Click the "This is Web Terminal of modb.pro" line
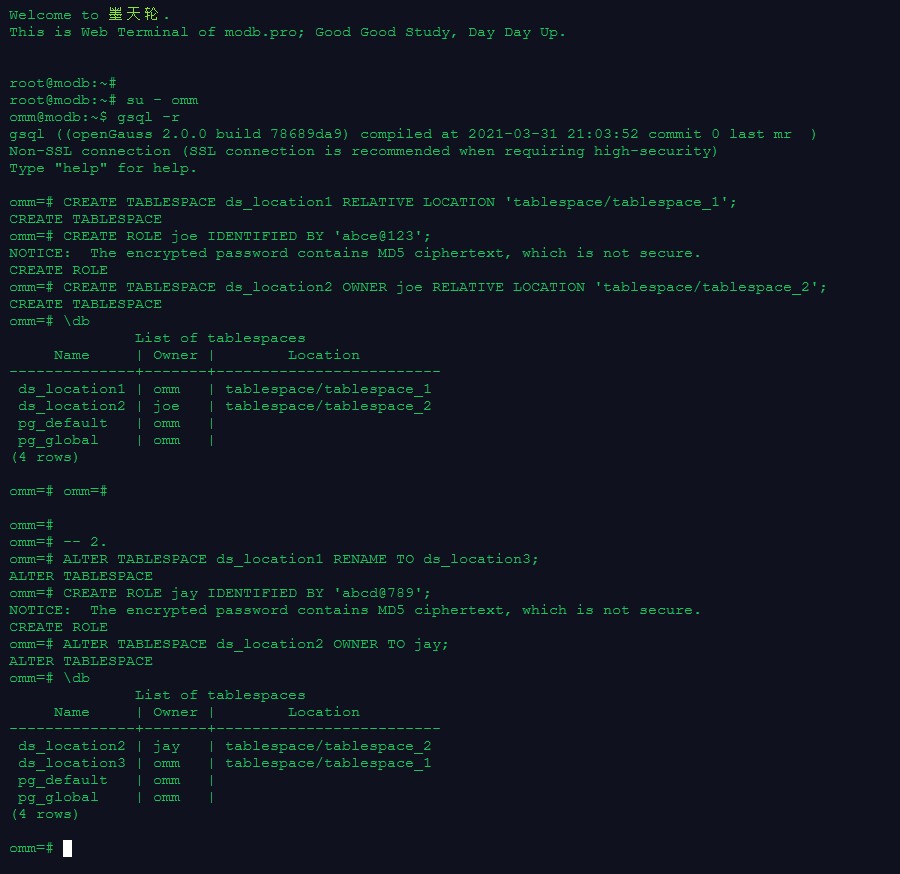This screenshot has width=900, height=874. click(287, 32)
